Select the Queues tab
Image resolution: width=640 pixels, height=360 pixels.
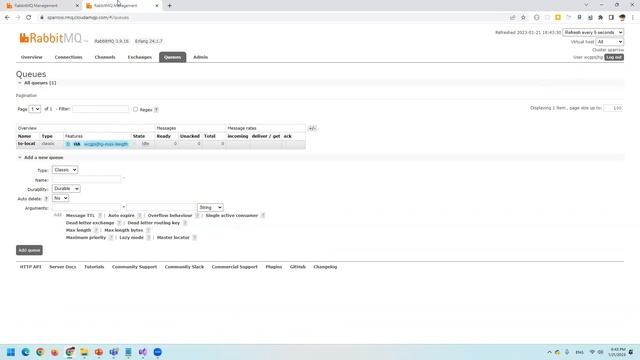coord(173,57)
